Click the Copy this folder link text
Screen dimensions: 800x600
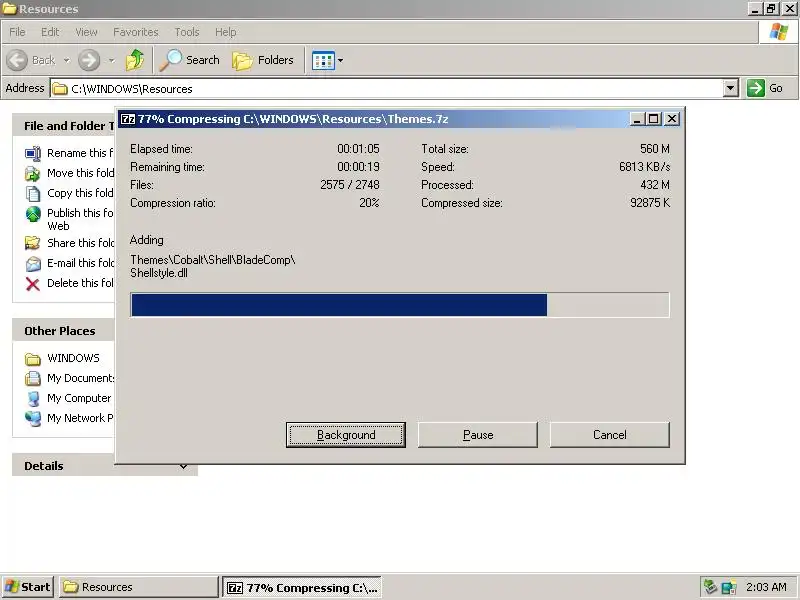pos(81,193)
